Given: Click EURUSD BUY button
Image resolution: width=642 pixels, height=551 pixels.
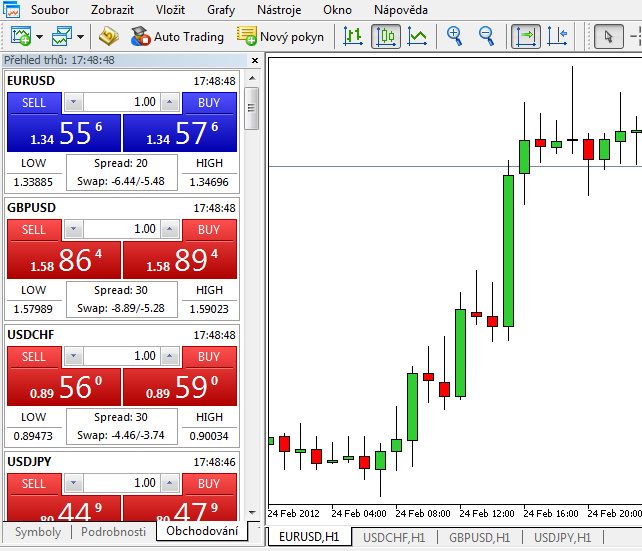Looking at the screenshot, I should [209, 102].
